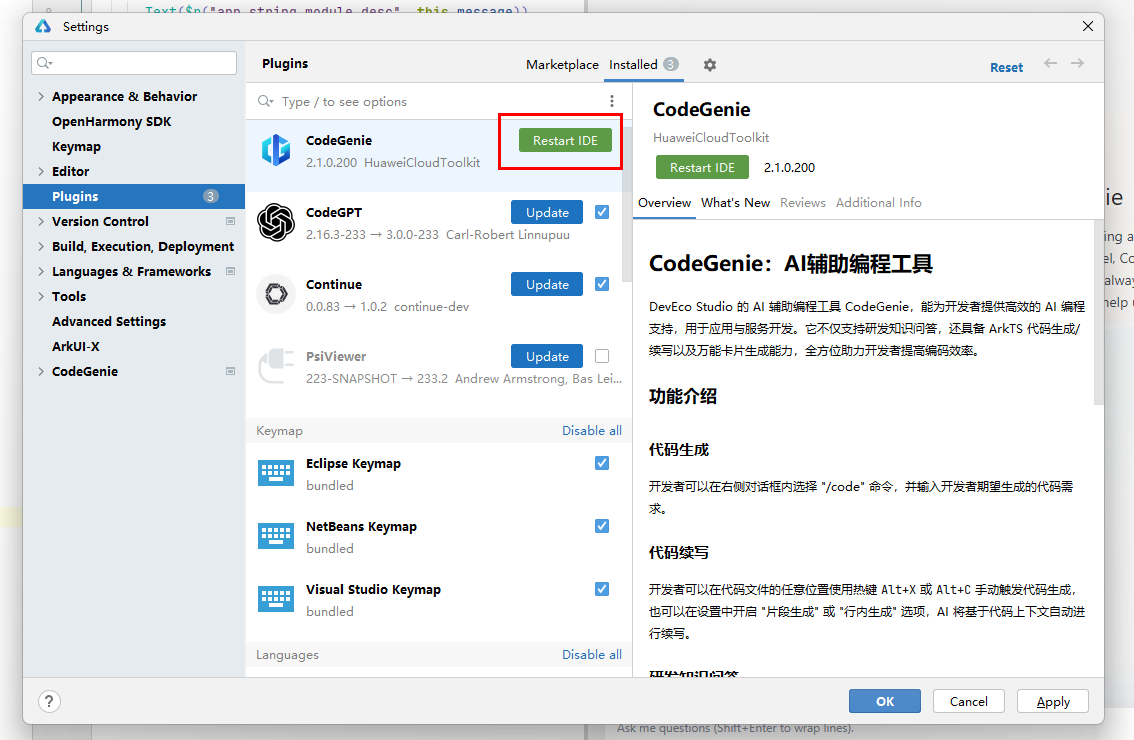Viewport: 1134px width, 740px height.
Task: Click the CodeGenie plugin logo icon
Action: coord(275,150)
